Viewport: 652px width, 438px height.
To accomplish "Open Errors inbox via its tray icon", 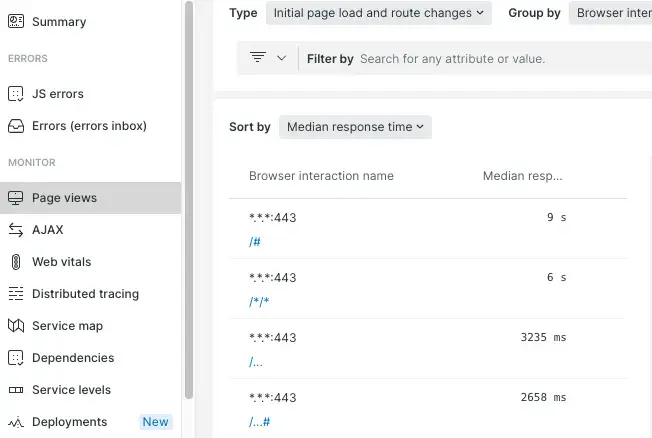I will pyautogui.click(x=15, y=126).
